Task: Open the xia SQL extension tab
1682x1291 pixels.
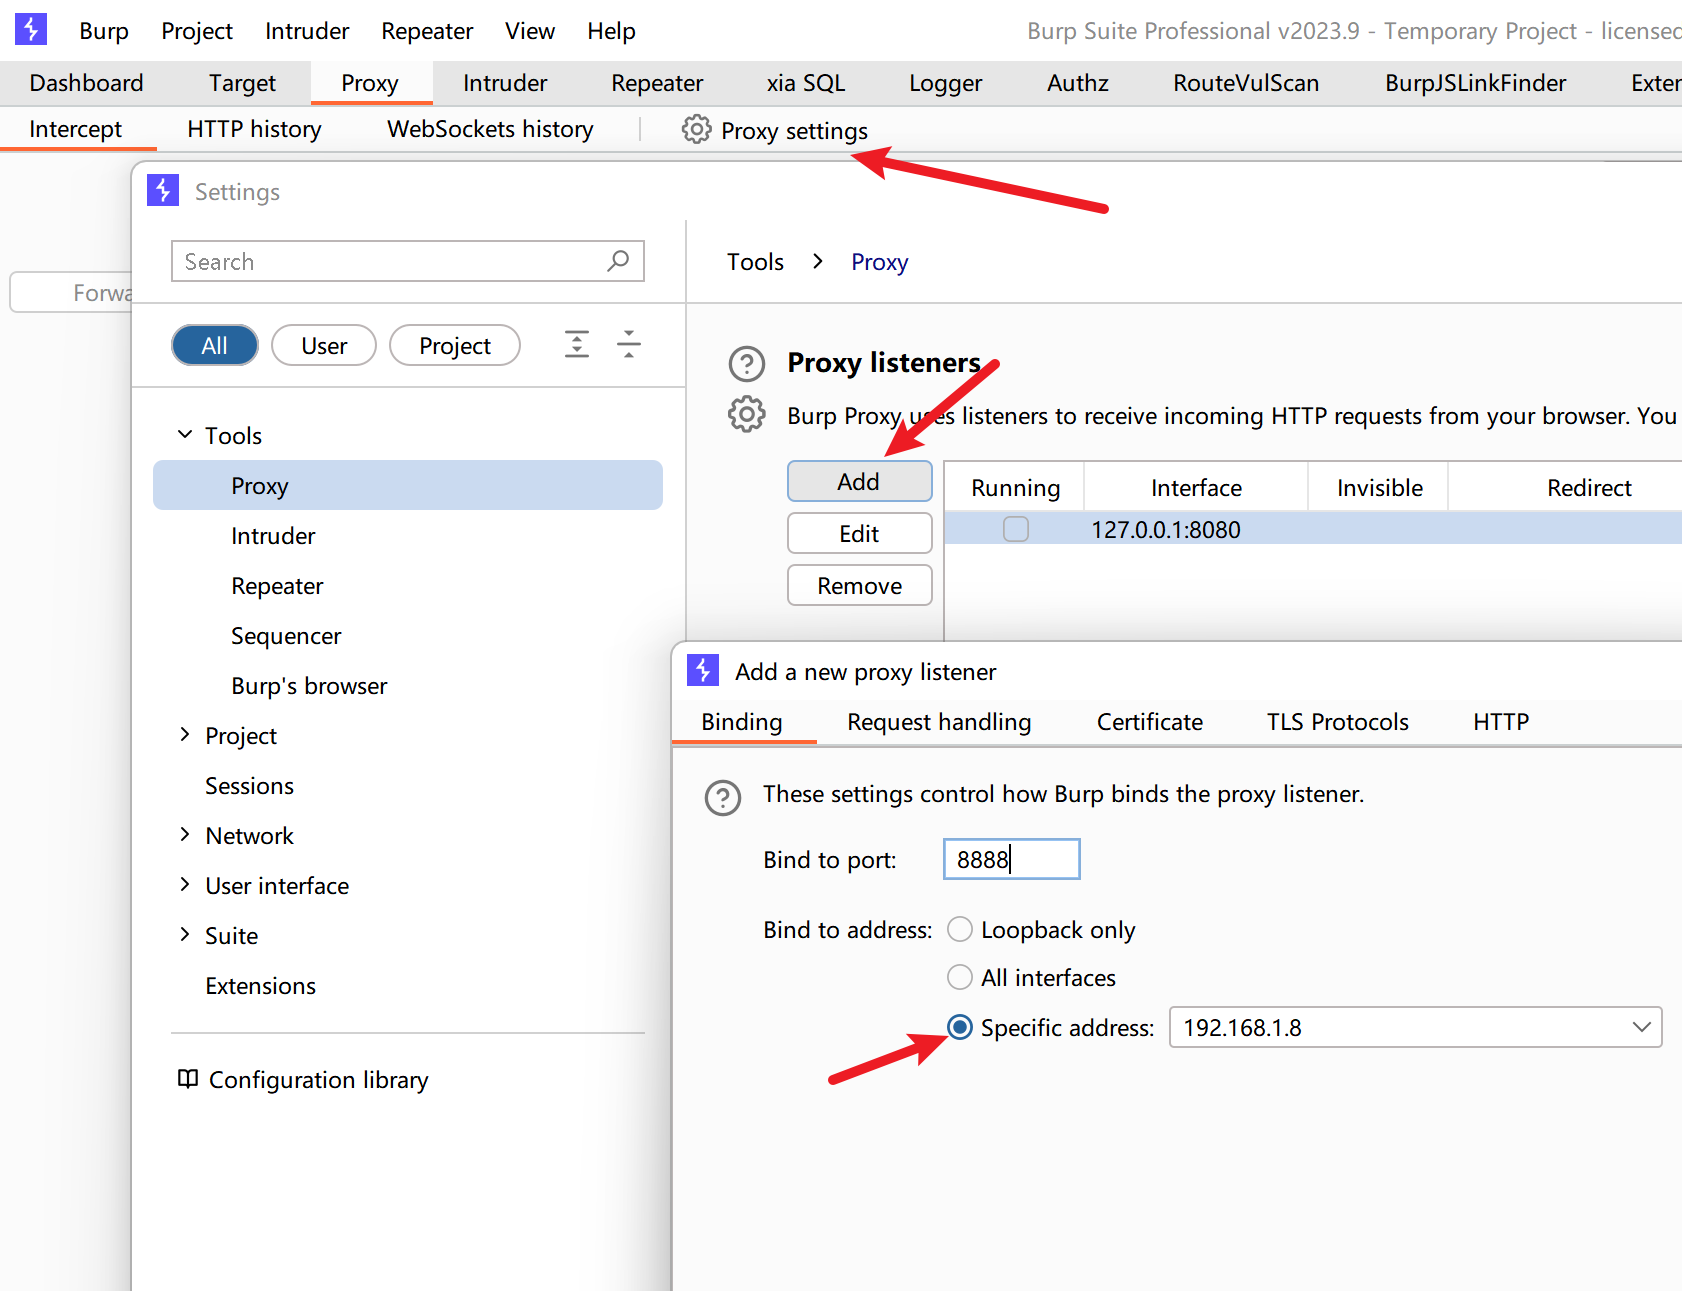Action: click(806, 83)
